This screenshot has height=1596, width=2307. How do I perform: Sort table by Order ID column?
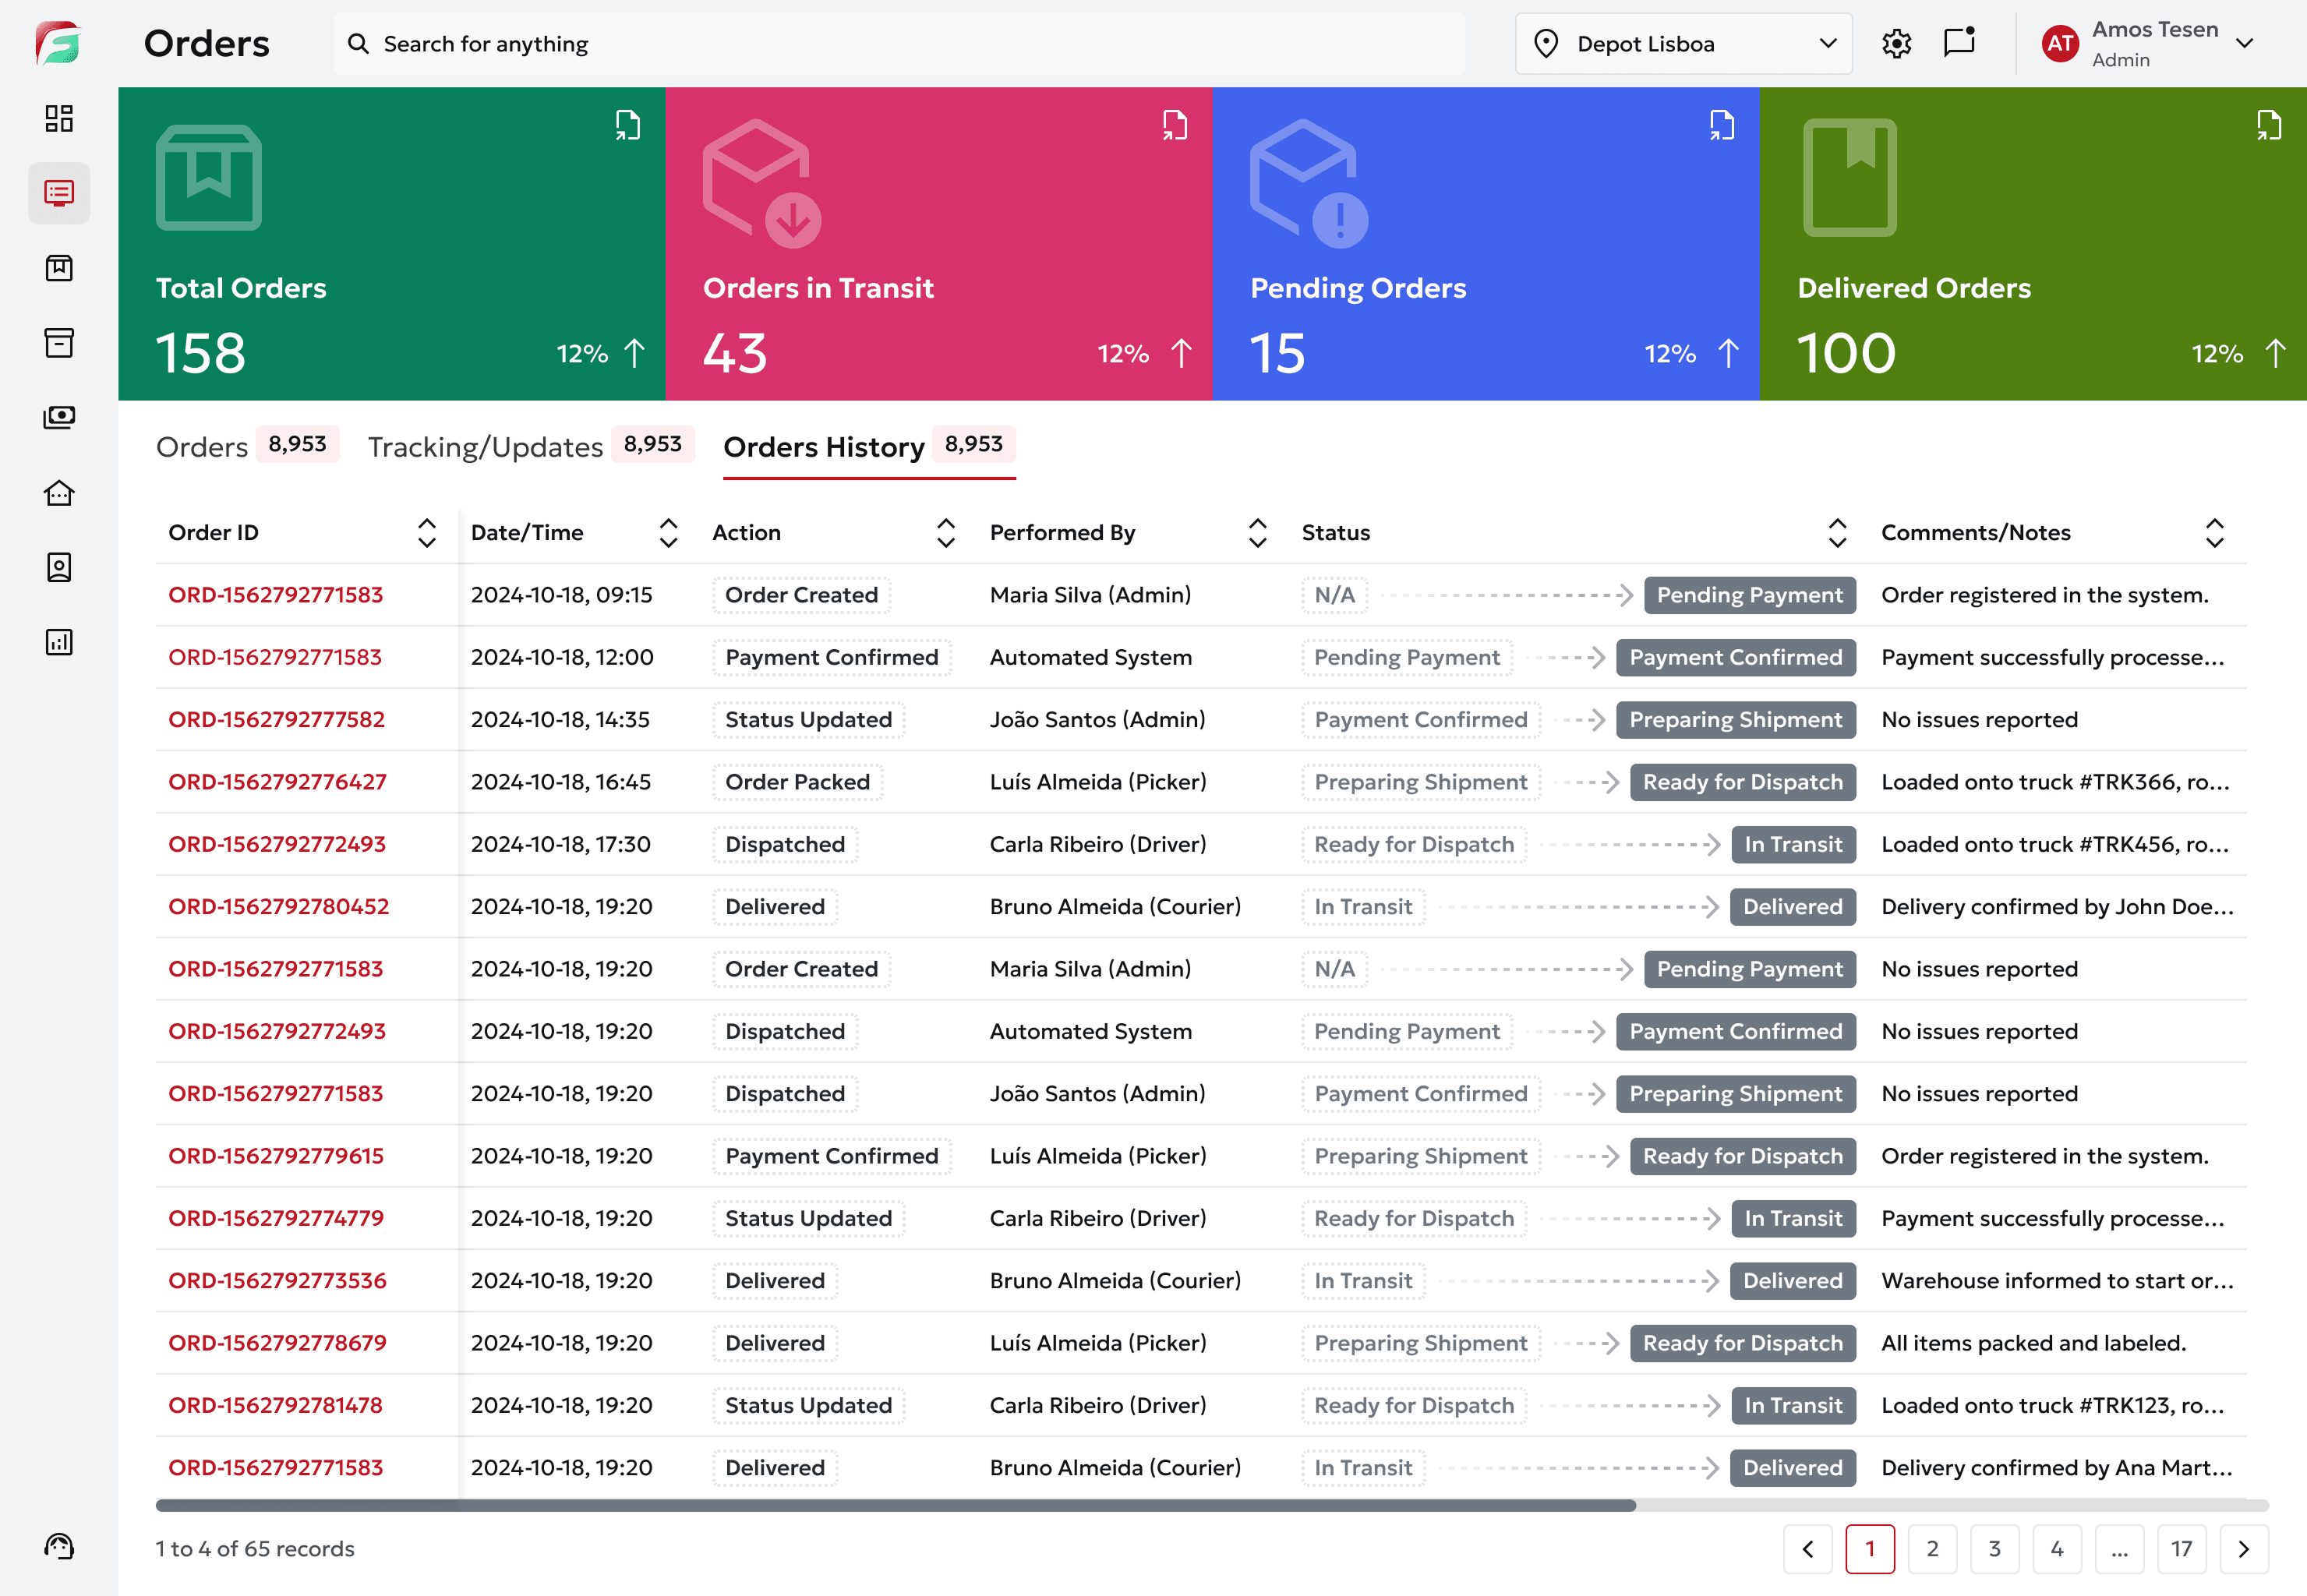pos(426,533)
